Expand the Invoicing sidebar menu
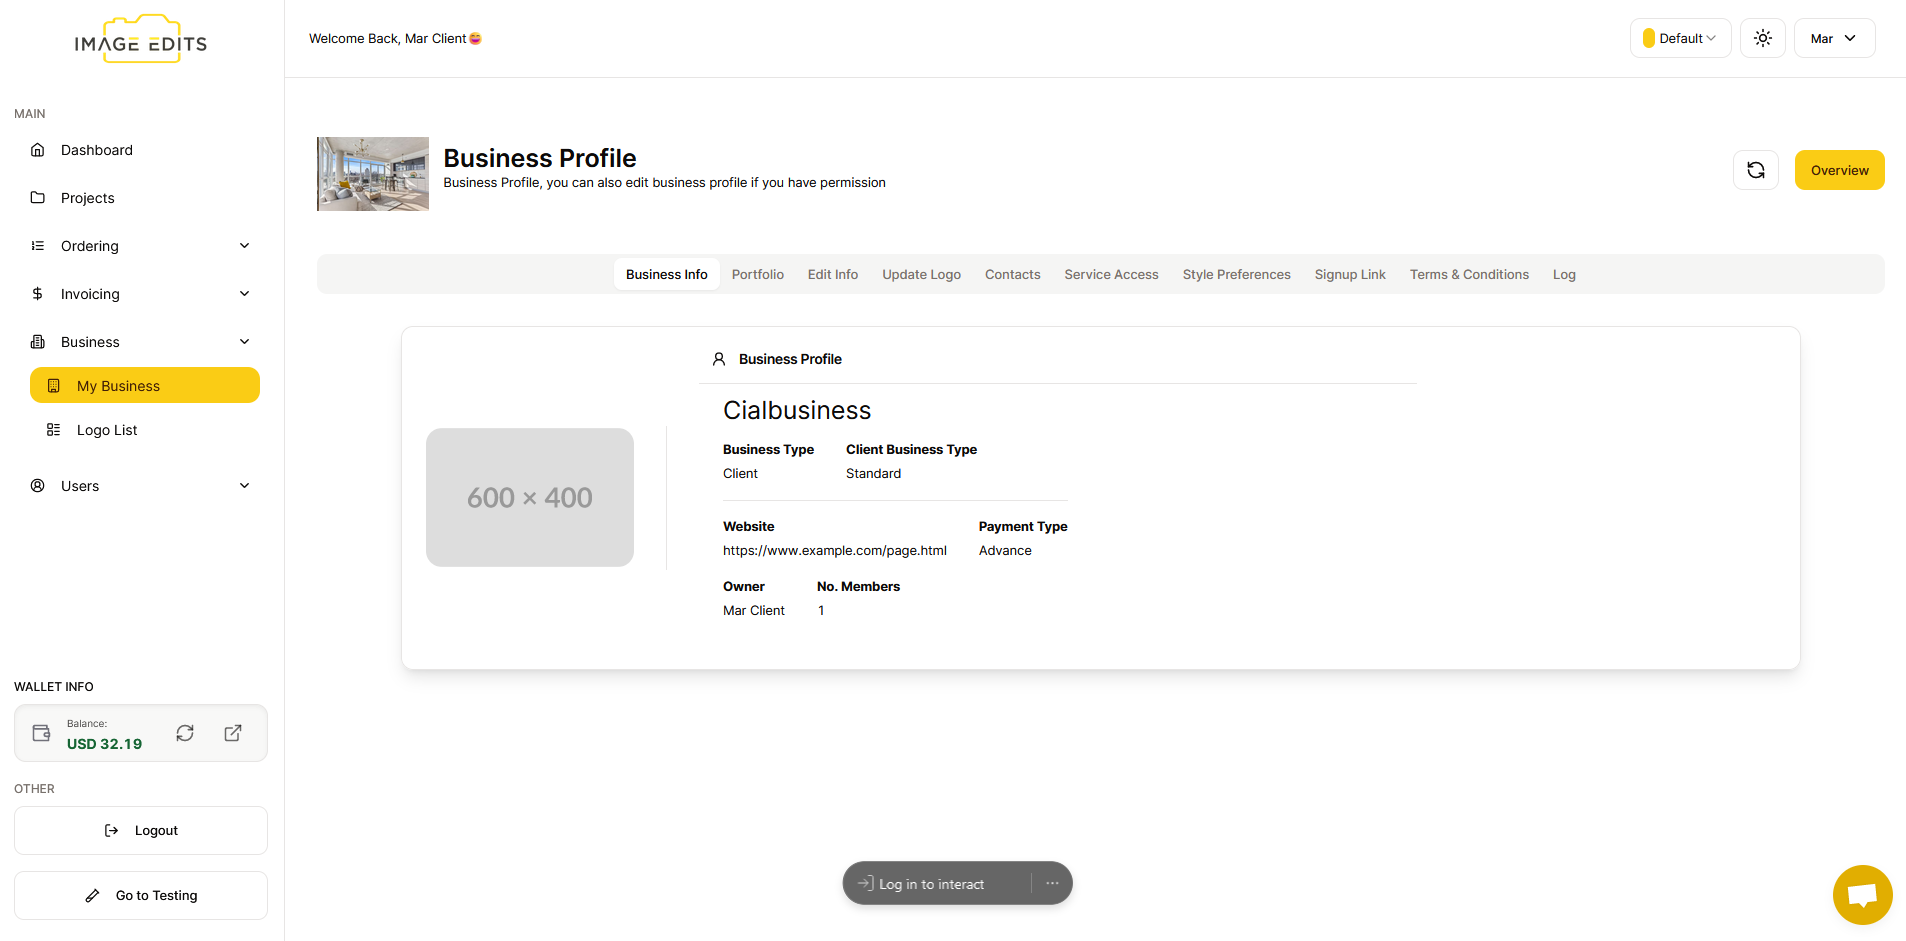The height and width of the screenshot is (941, 1906). coord(140,294)
